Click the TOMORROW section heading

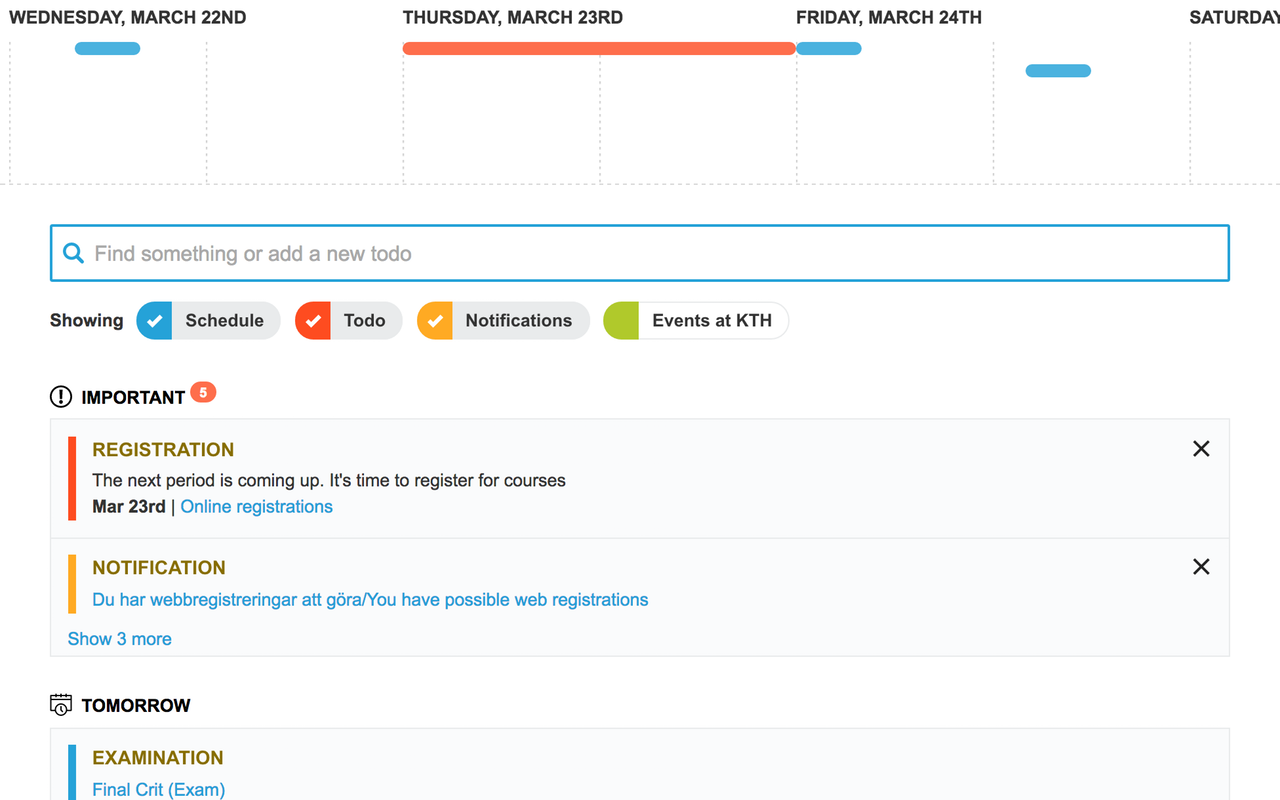coord(136,706)
